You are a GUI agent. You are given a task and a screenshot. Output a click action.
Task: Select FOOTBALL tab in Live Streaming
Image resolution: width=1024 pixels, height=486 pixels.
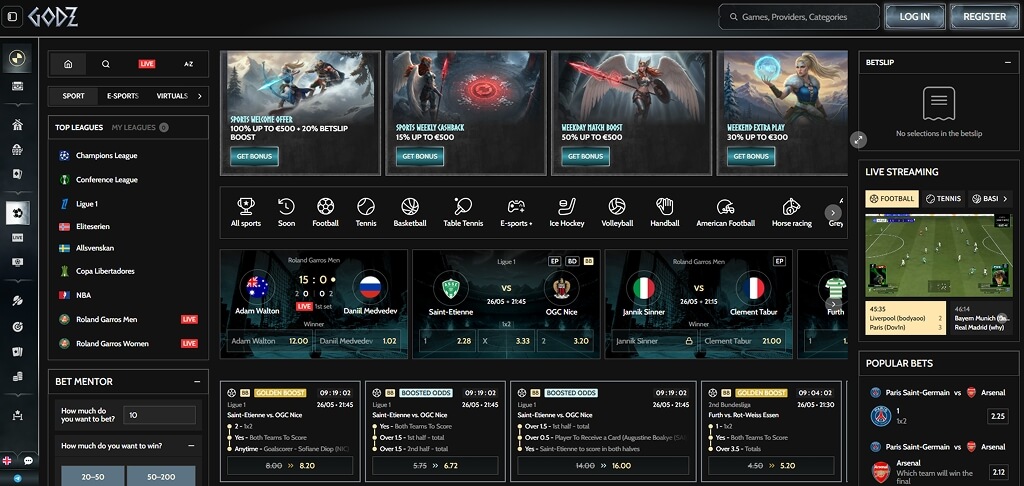[x=891, y=199]
